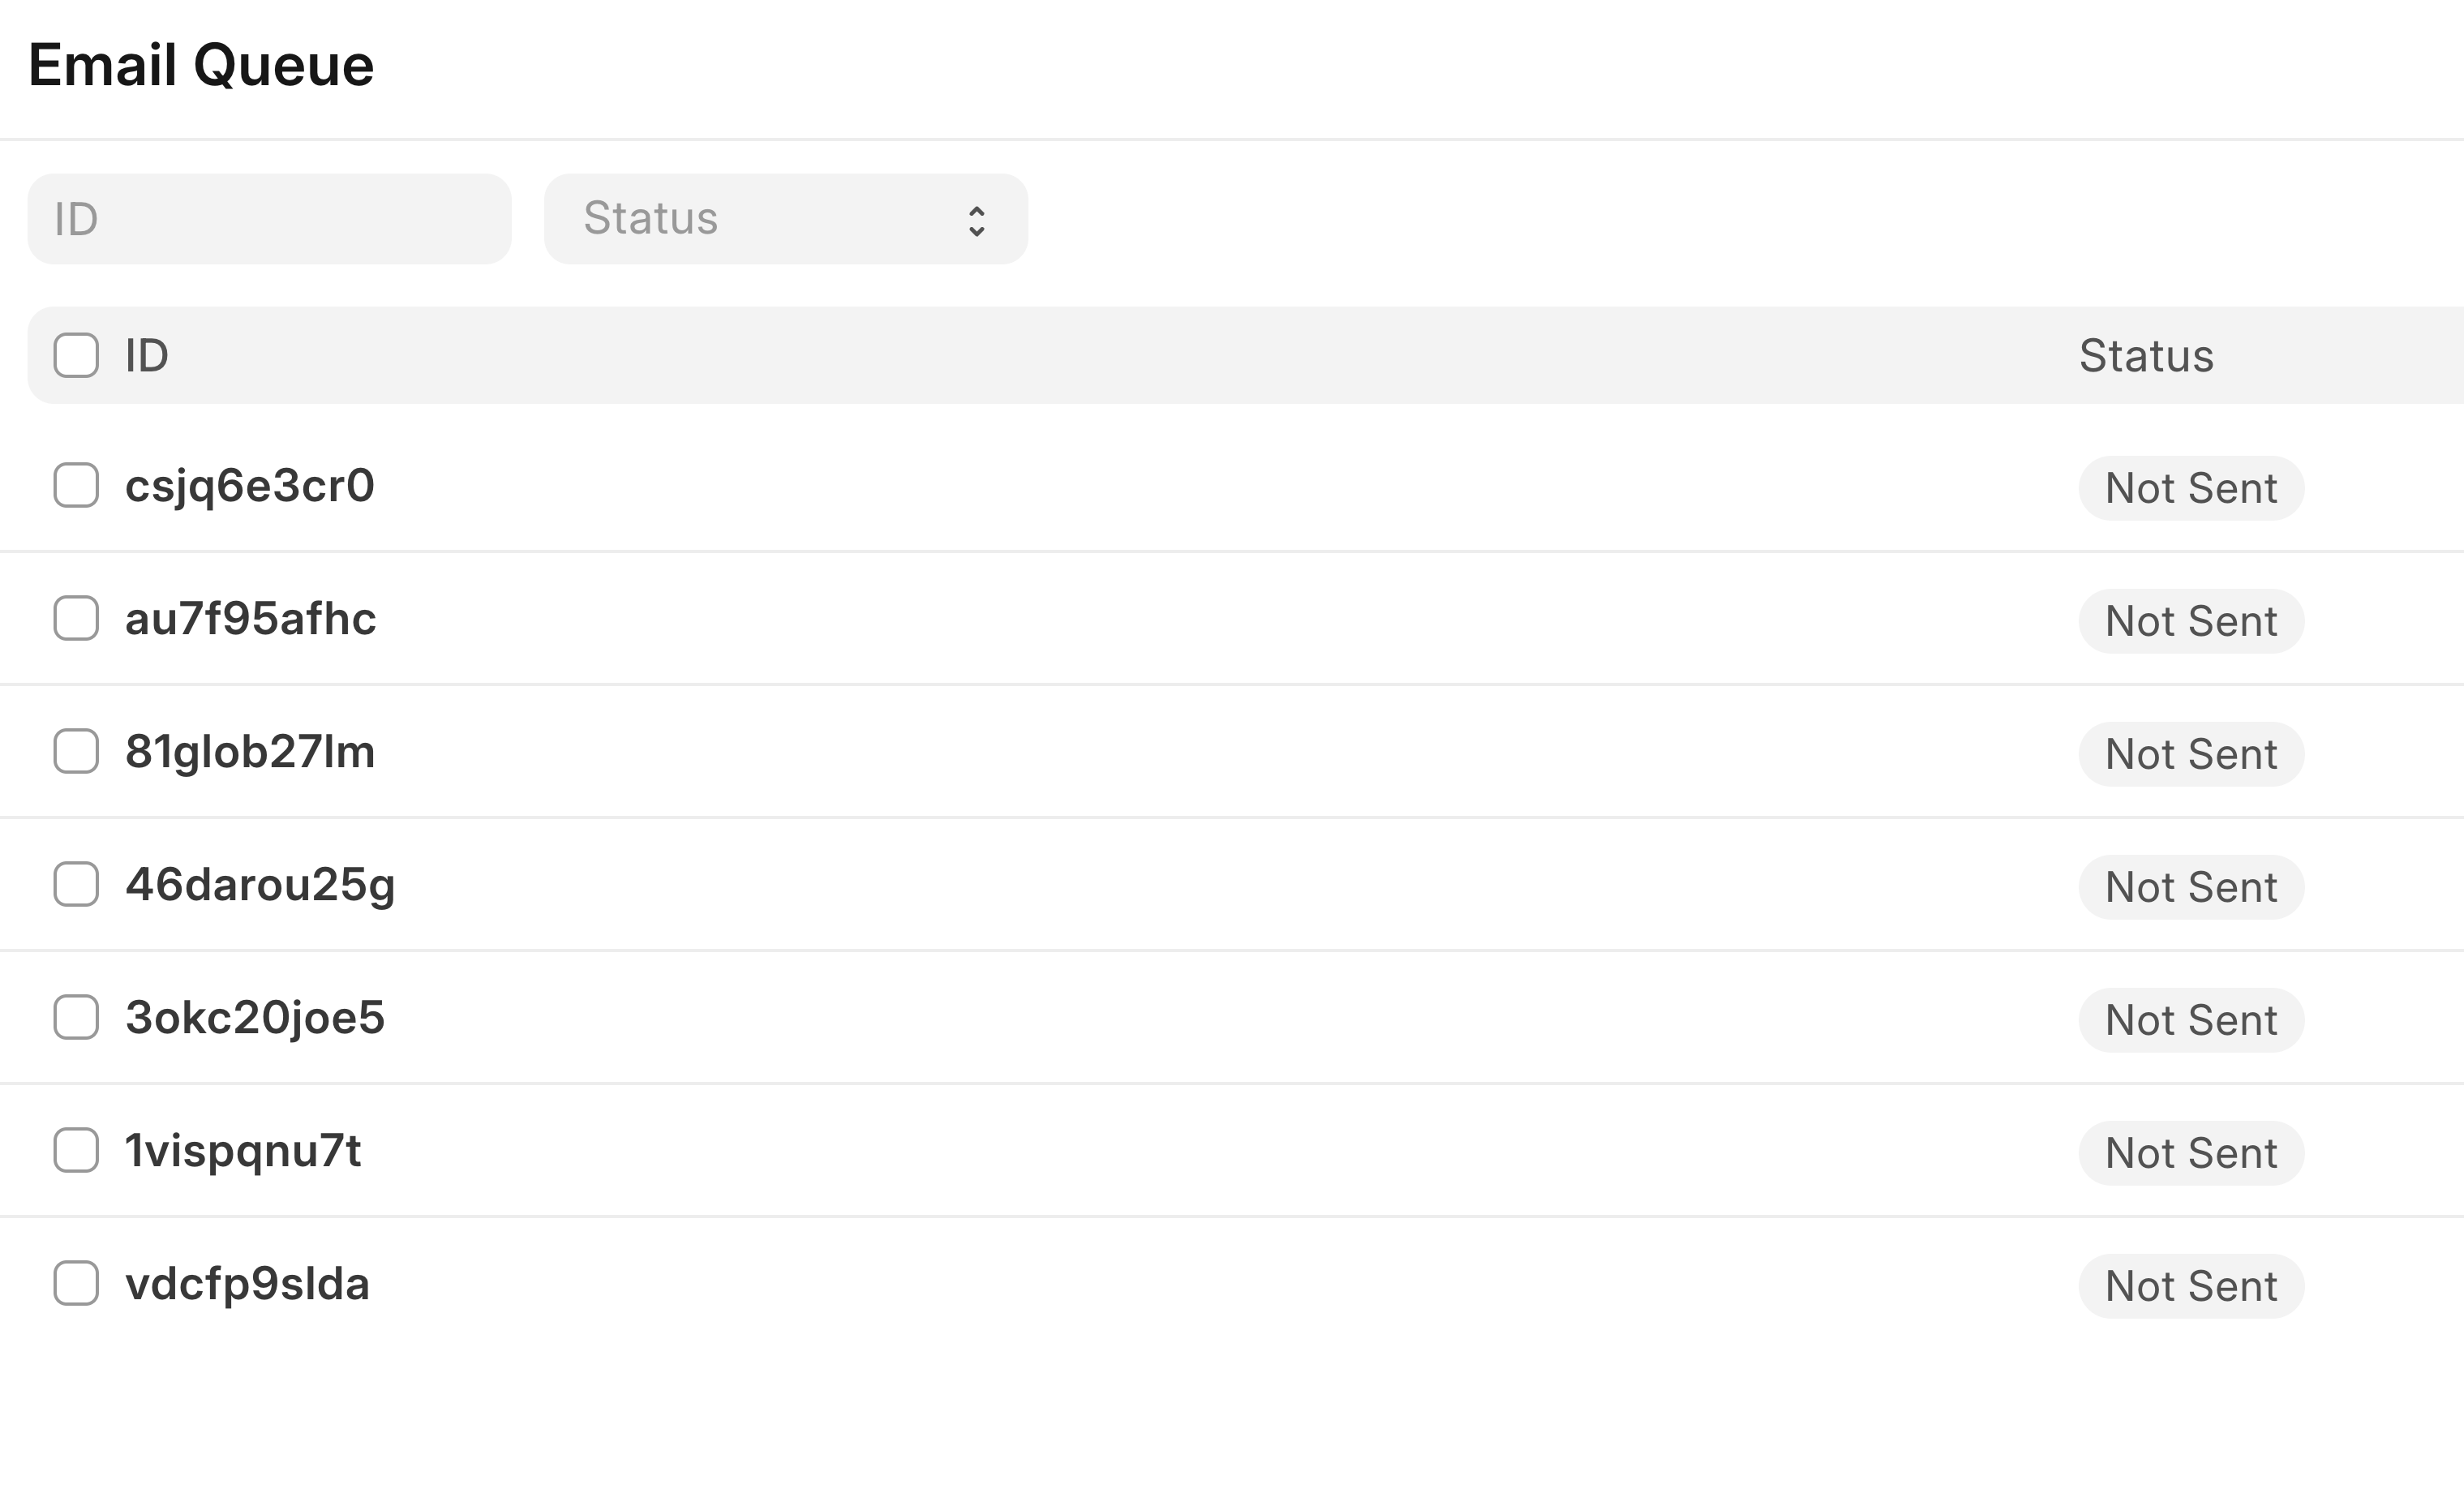Select the 81glob27lm checkbox
The width and height of the screenshot is (2464, 1489).
point(77,752)
